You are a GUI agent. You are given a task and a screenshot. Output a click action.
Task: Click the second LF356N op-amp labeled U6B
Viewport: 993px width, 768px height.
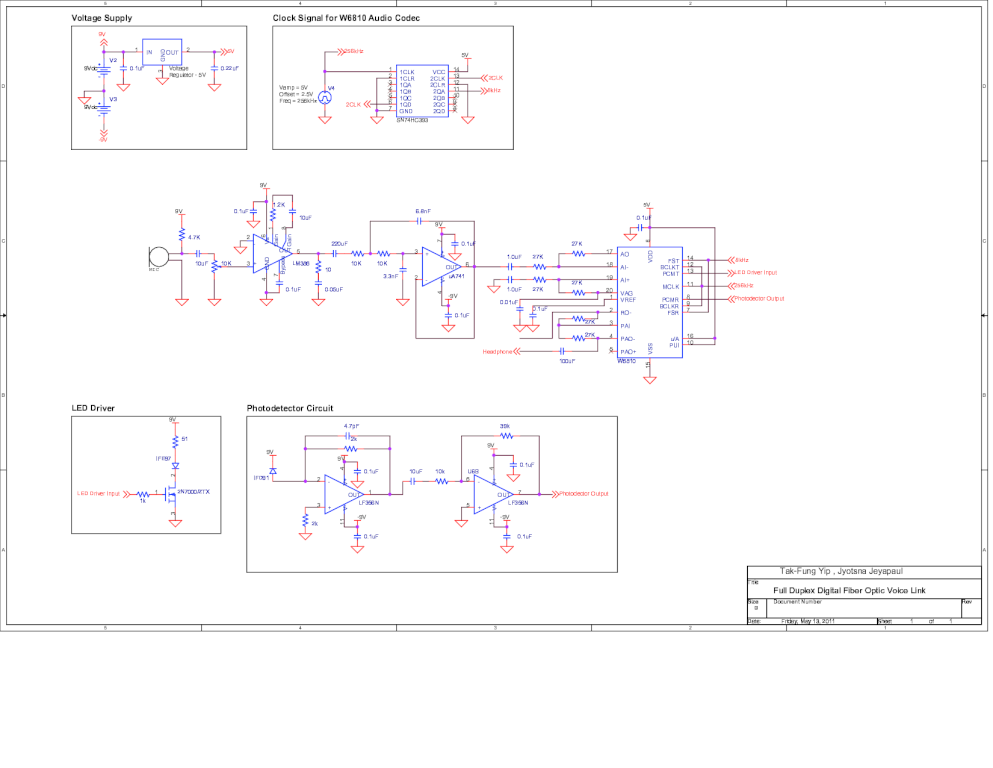(493, 494)
